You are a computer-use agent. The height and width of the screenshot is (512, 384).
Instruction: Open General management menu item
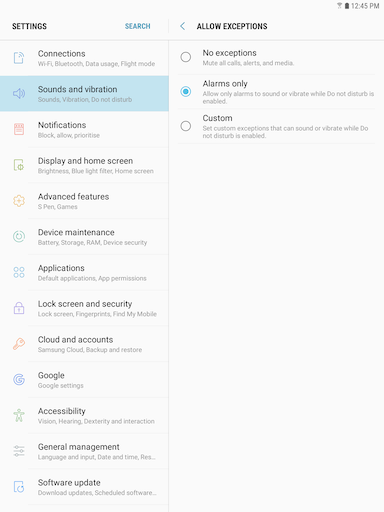84,451
